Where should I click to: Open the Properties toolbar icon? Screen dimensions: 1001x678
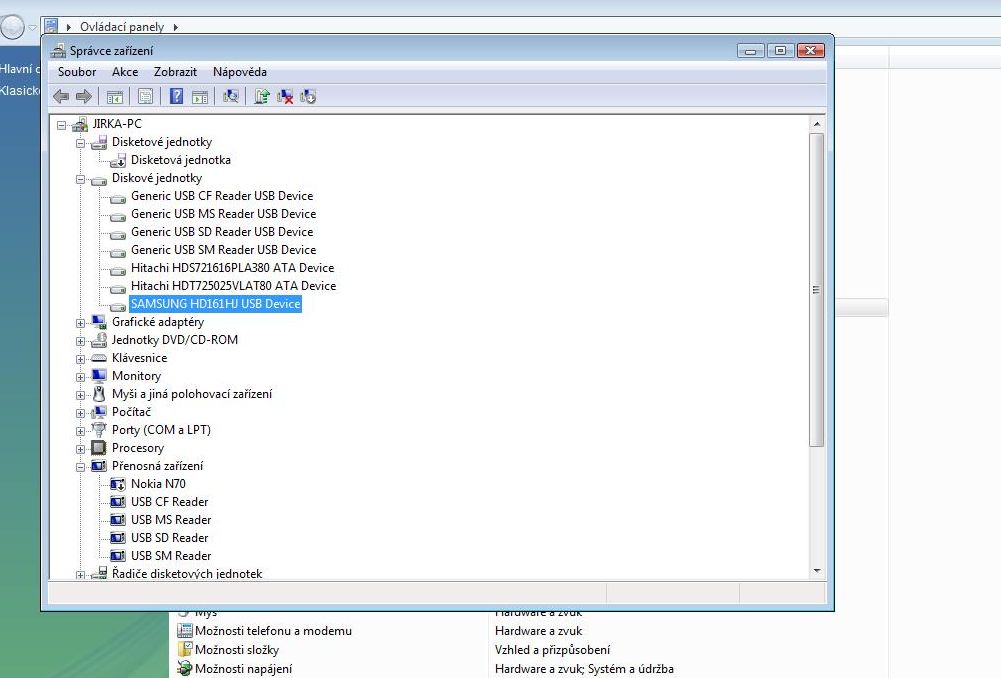click(x=146, y=97)
